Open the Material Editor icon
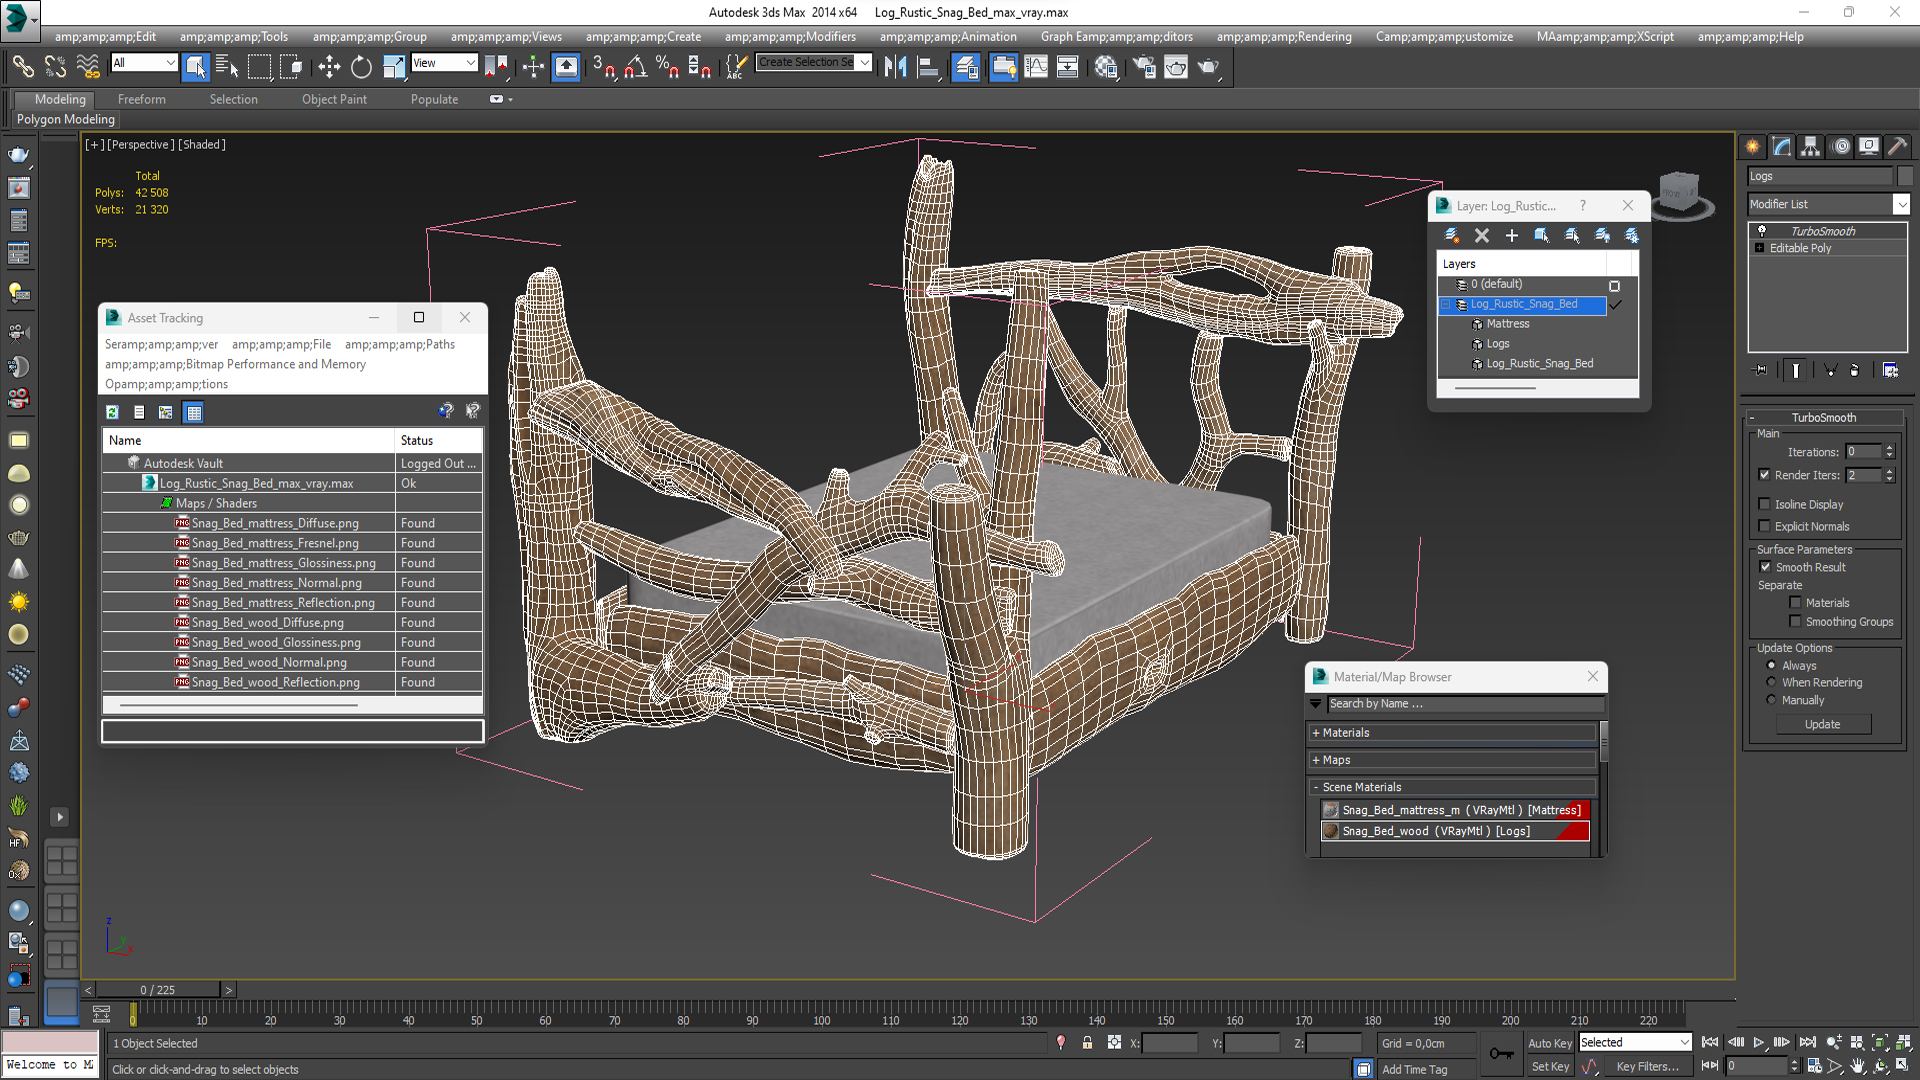The height and width of the screenshot is (1080, 1920). [1105, 67]
